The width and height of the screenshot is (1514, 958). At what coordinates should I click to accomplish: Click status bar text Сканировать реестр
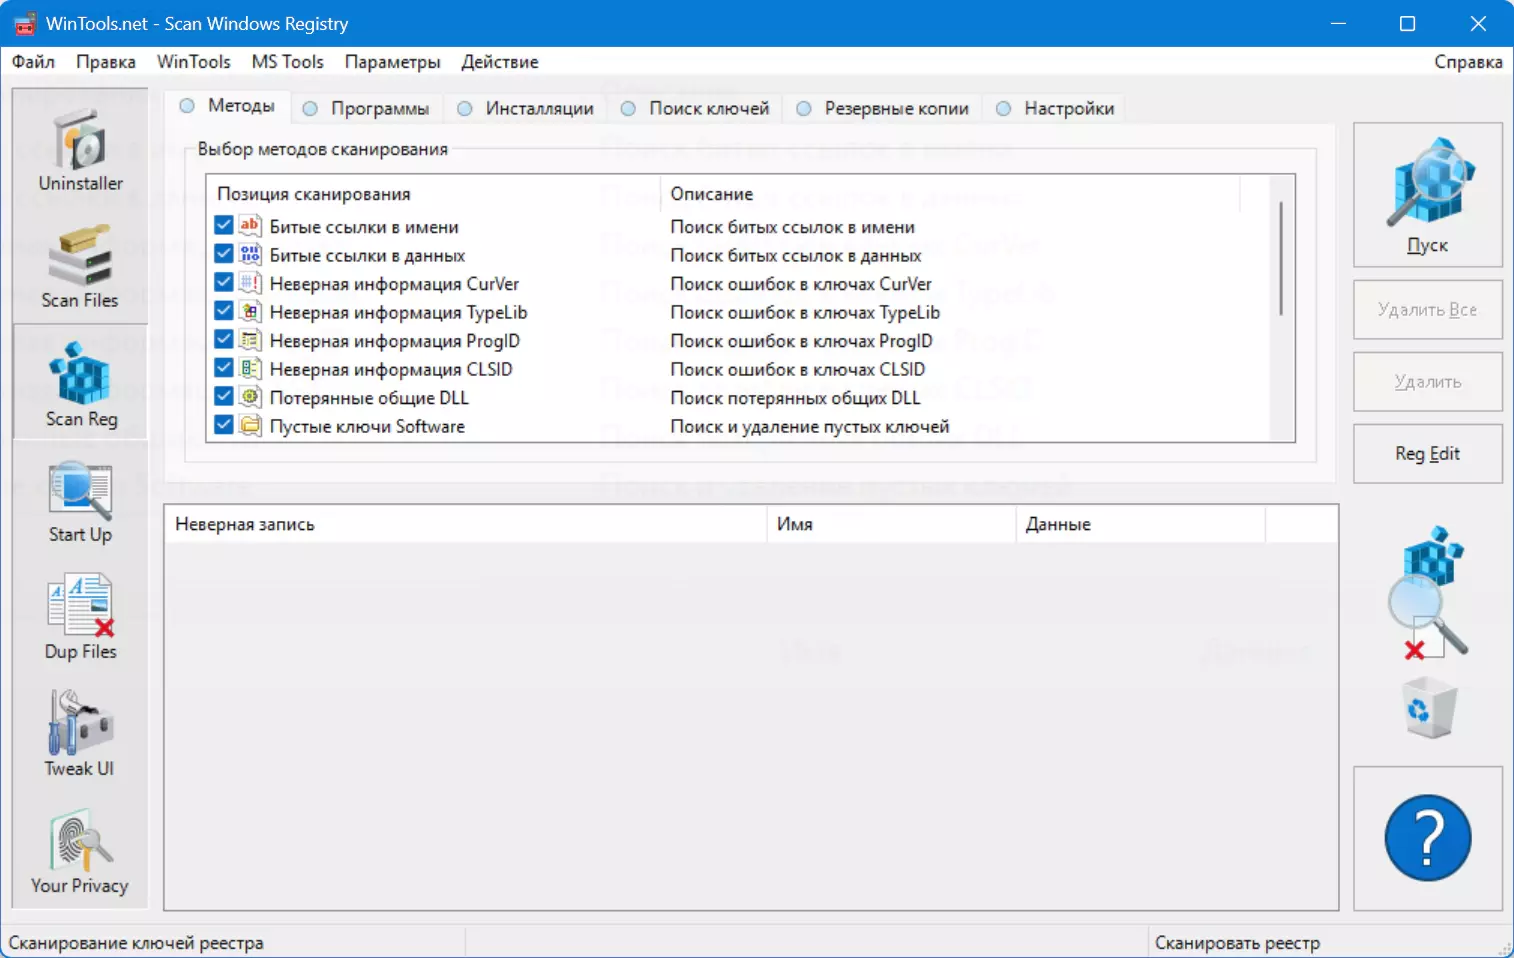(x=1237, y=943)
